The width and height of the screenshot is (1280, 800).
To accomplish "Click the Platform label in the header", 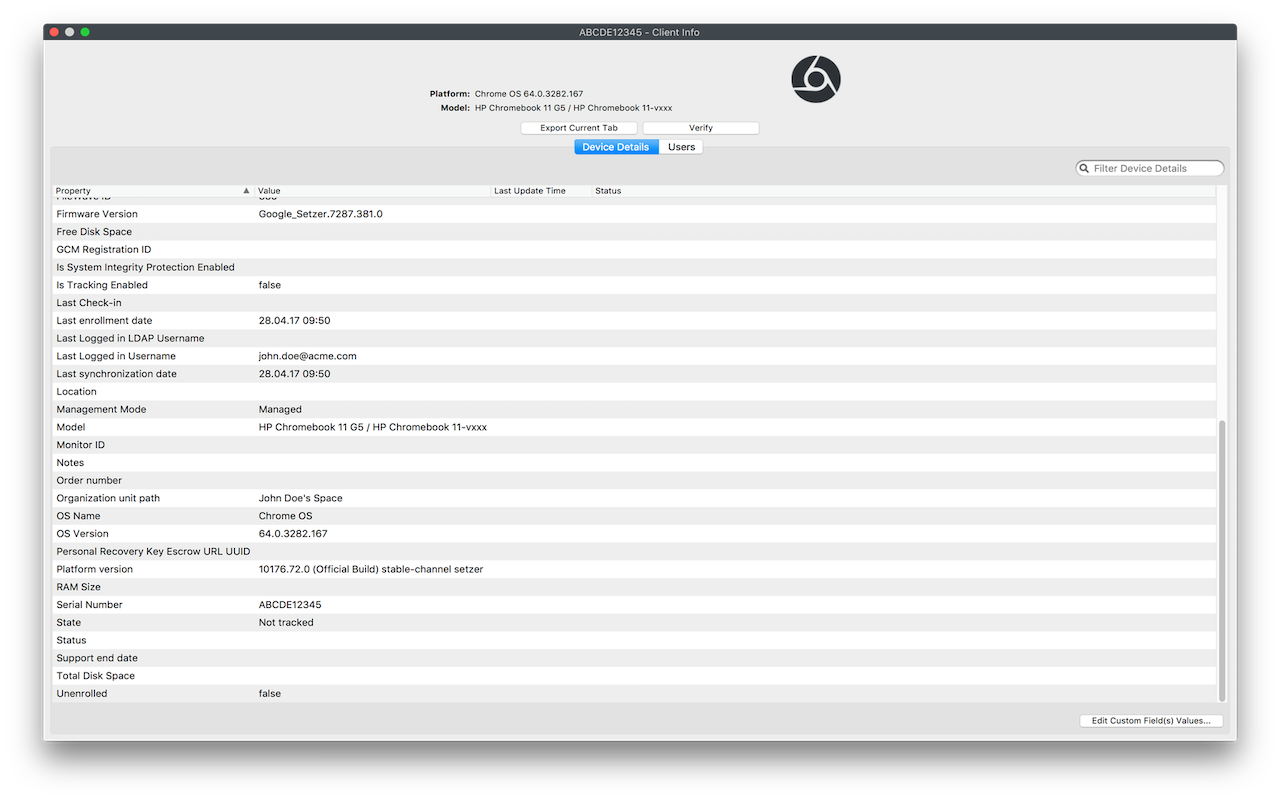I will 450,94.
